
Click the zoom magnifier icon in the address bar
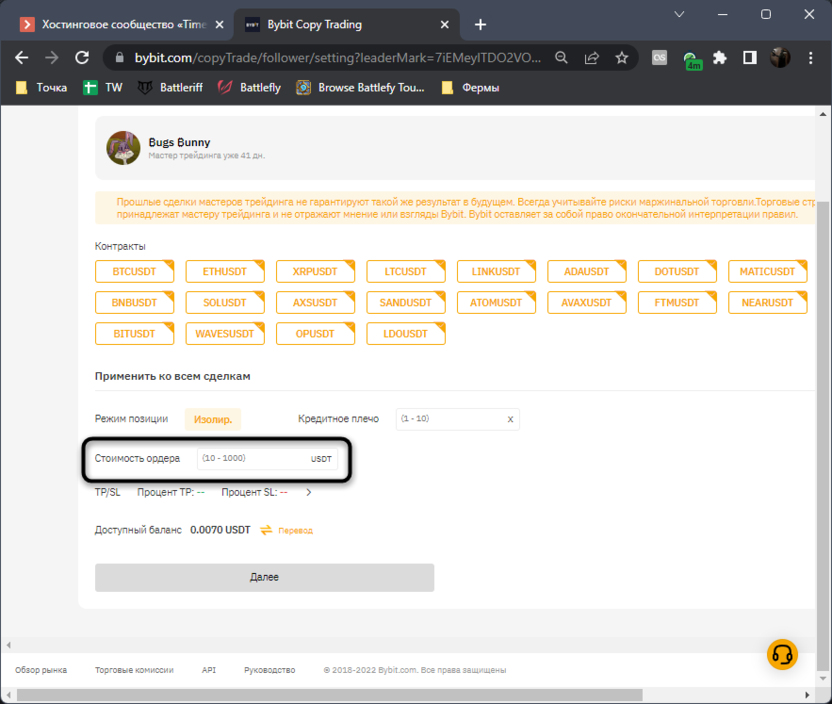pos(562,58)
